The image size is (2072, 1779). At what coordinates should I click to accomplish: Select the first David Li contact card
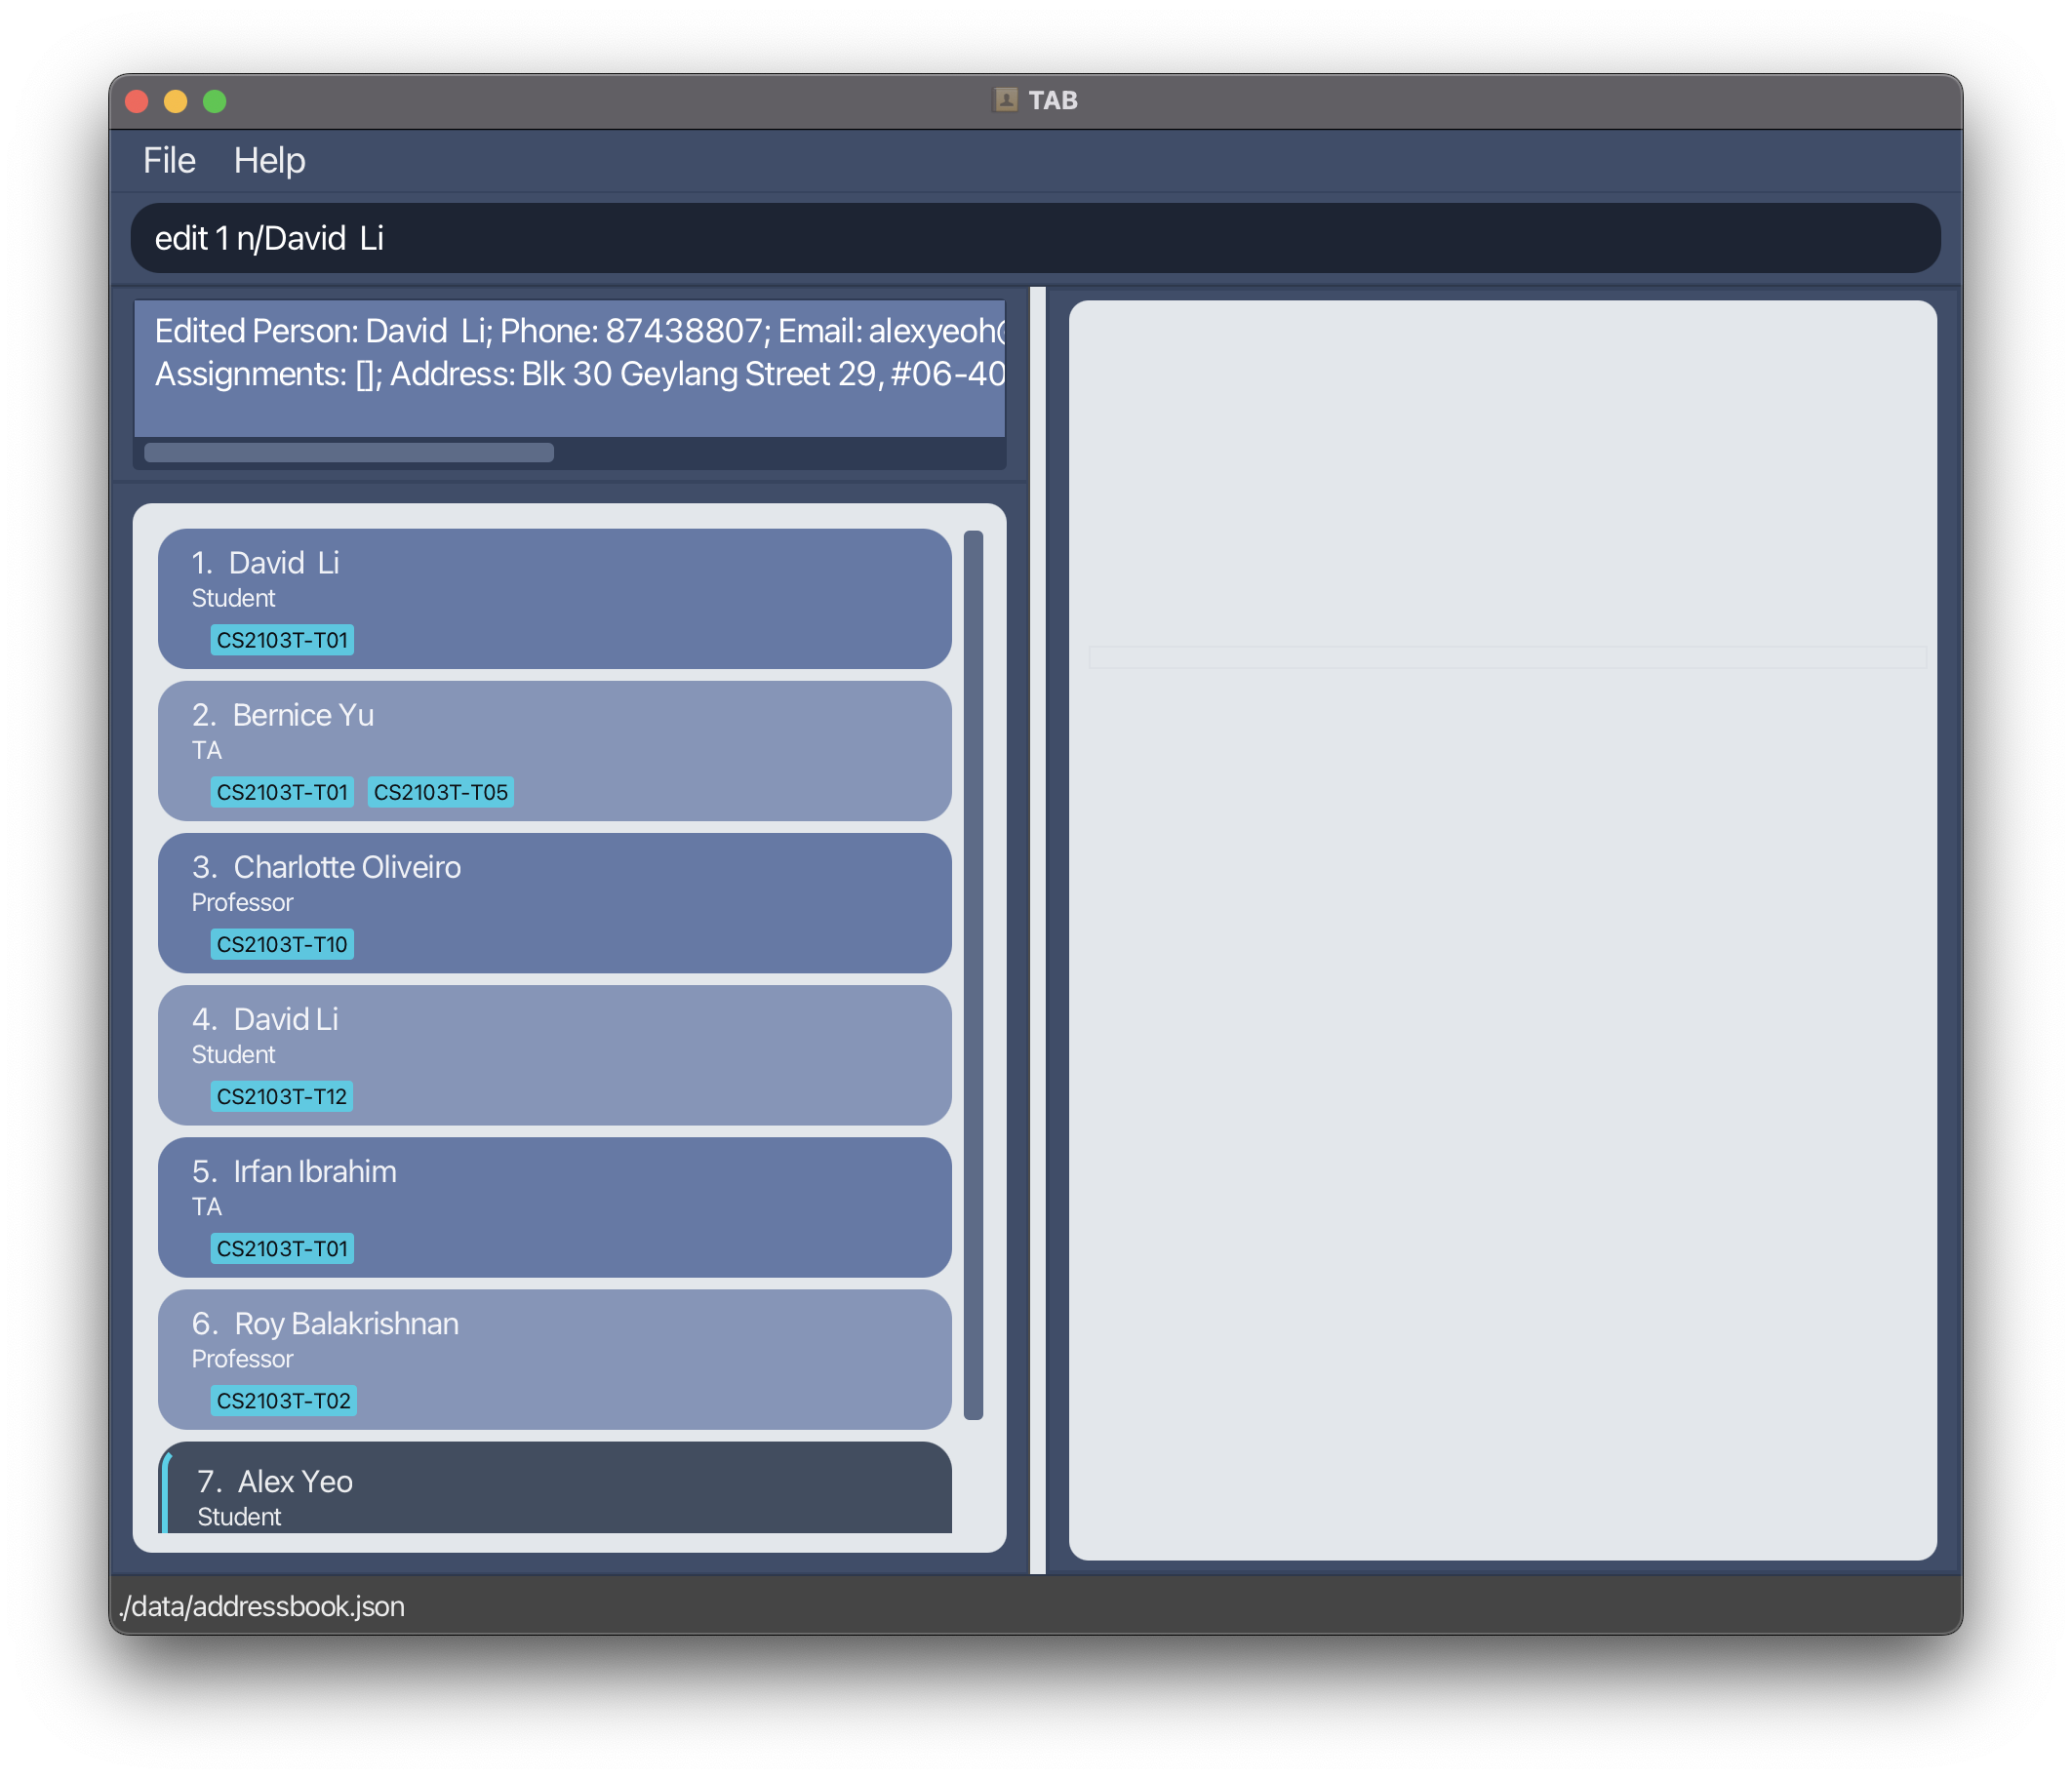(x=554, y=598)
